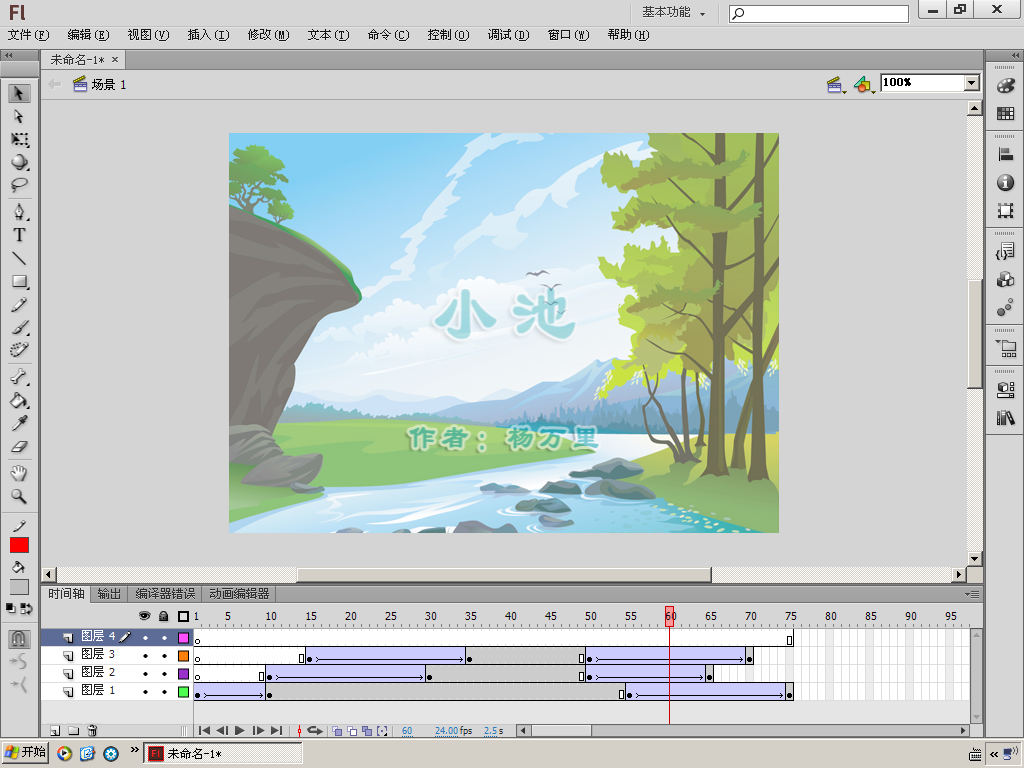Select the Subselection tool
Viewport: 1024px width, 768px height.
19,116
